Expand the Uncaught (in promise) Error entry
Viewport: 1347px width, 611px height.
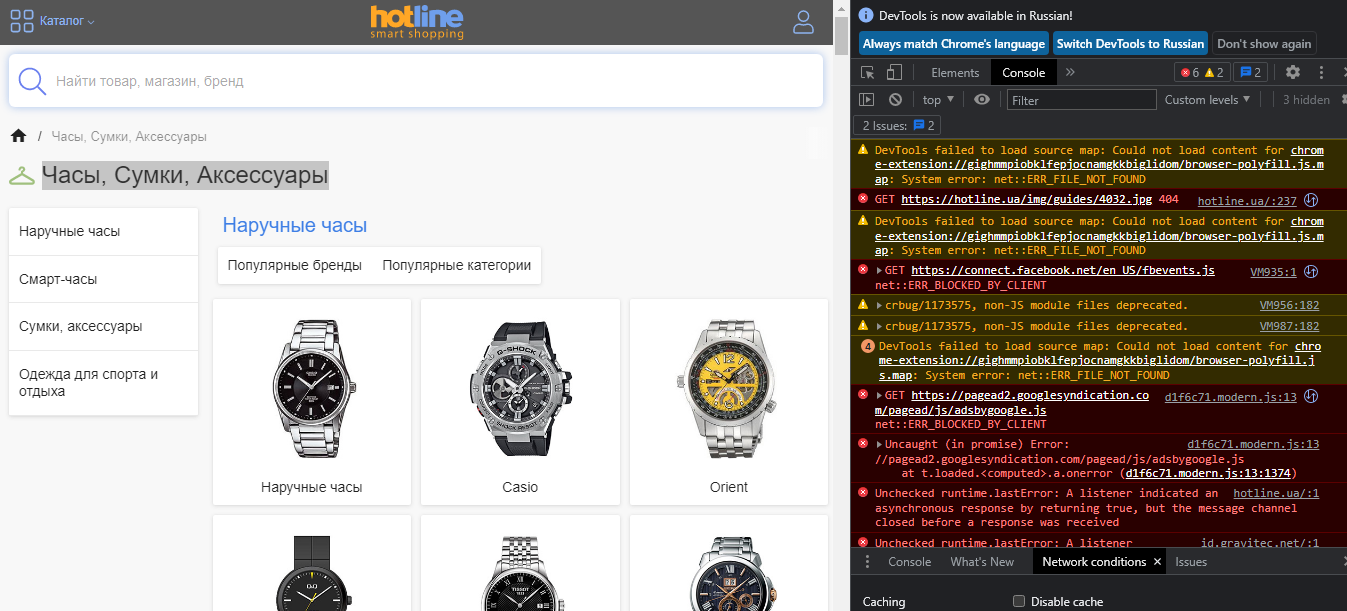pyautogui.click(x=880, y=444)
